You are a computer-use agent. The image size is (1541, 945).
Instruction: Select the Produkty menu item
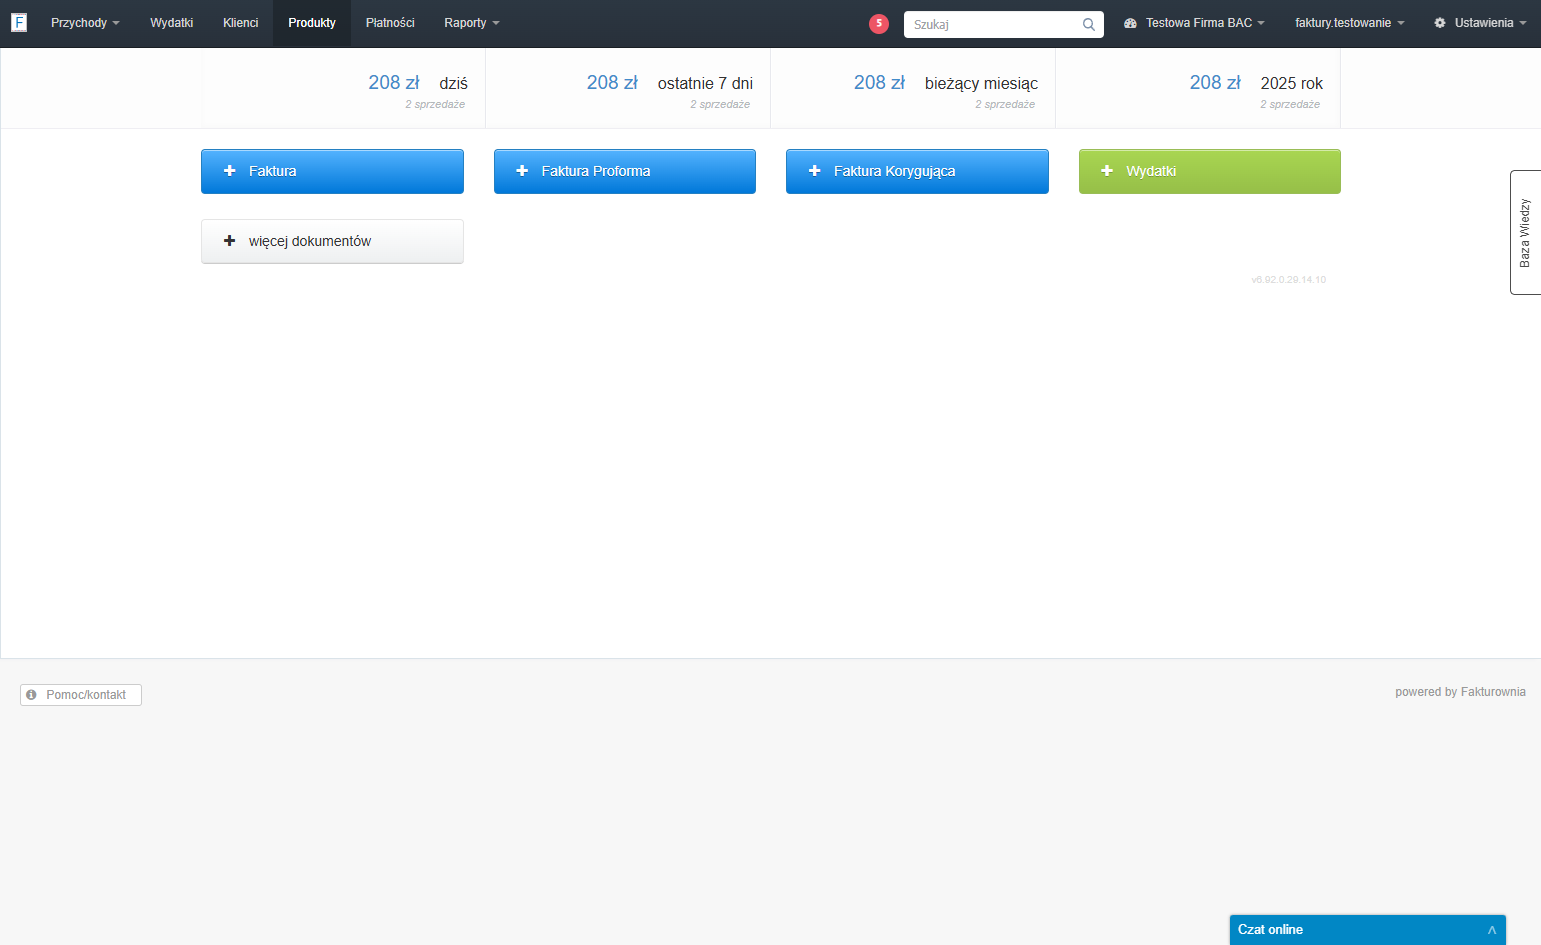[x=312, y=23]
